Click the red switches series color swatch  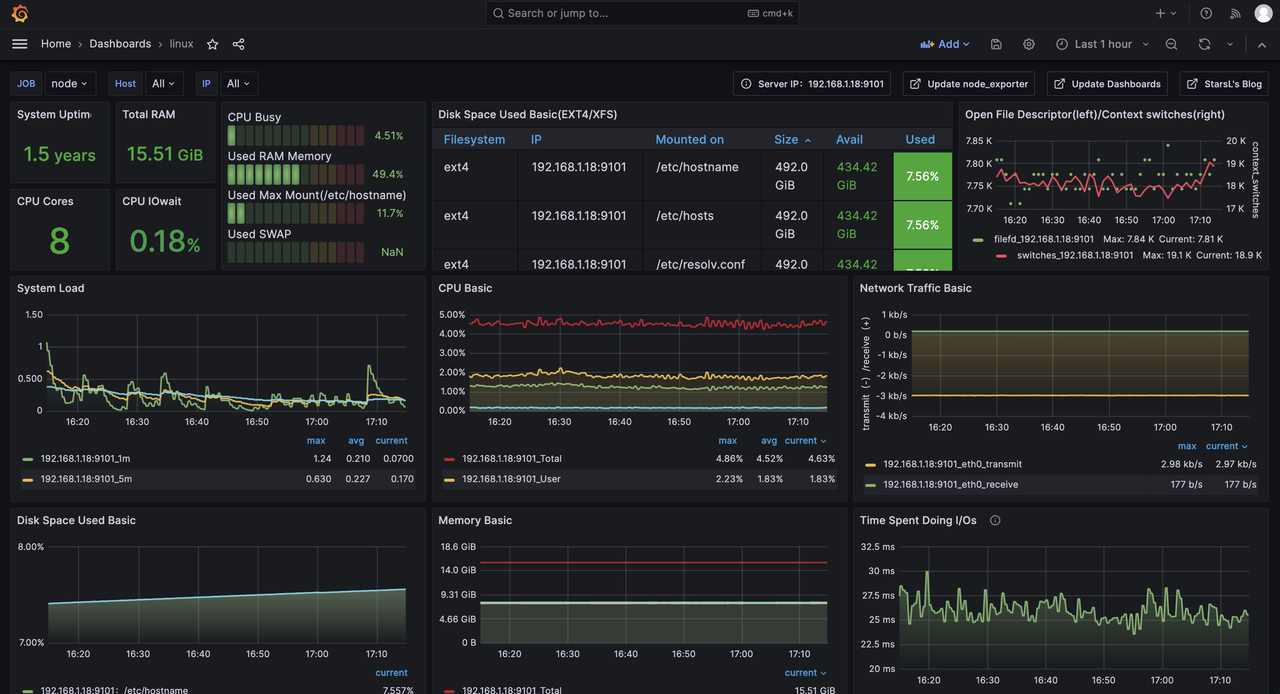click(x=1002, y=255)
